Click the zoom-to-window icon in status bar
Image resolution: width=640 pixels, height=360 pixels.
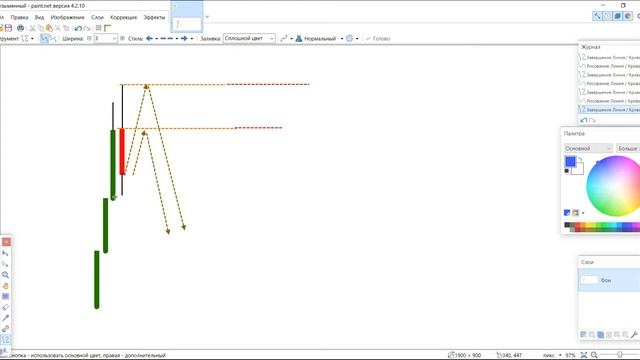584,355
